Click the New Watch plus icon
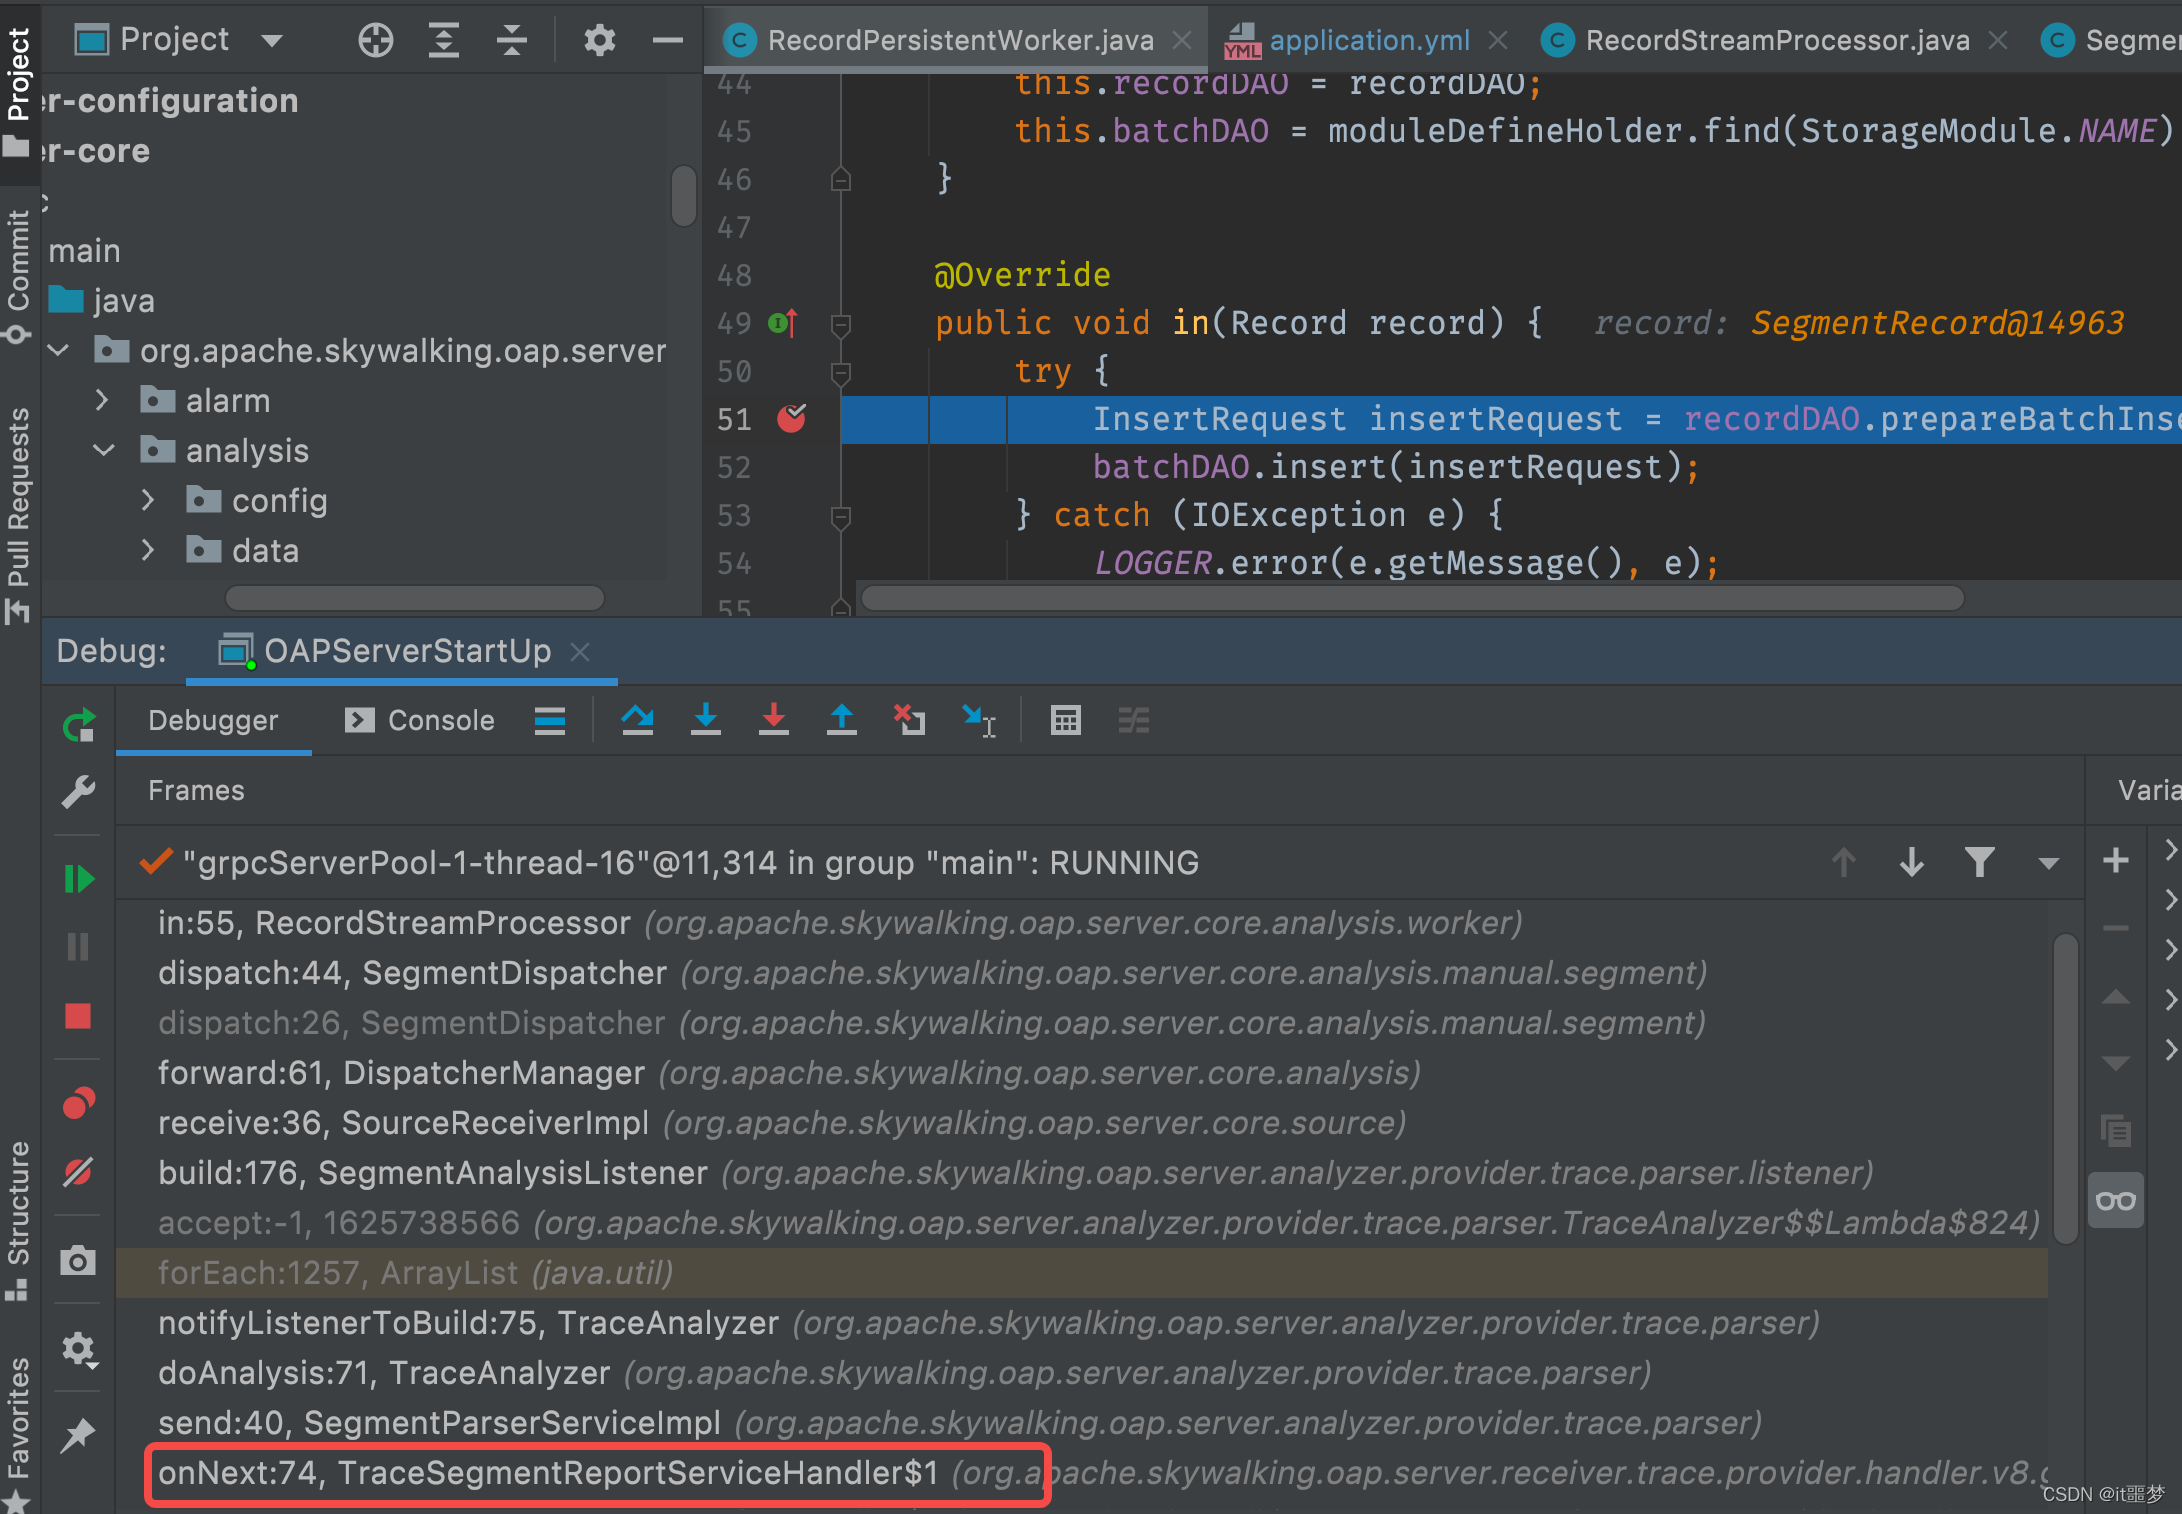This screenshot has height=1514, width=2182. coord(2116,861)
